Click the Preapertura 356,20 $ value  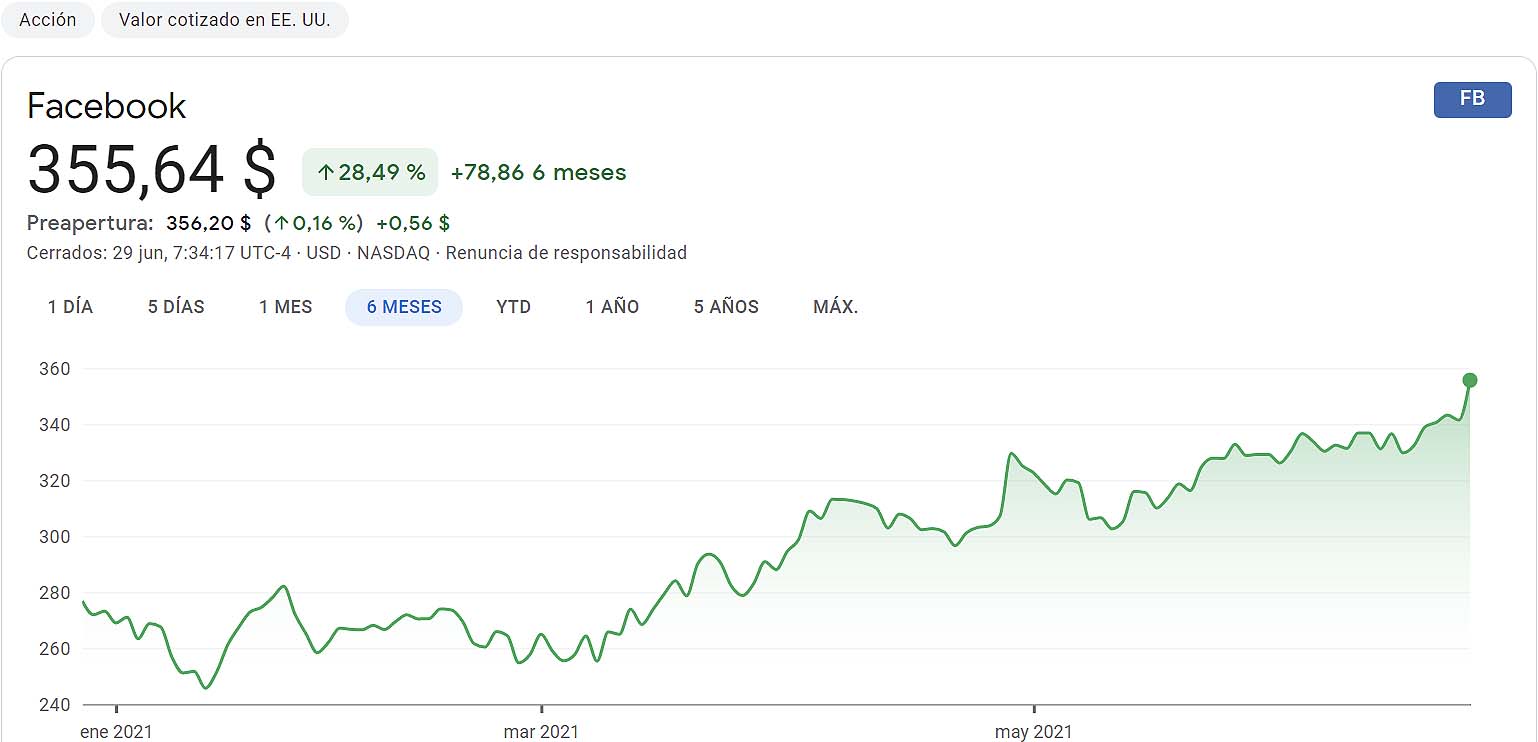pos(209,222)
